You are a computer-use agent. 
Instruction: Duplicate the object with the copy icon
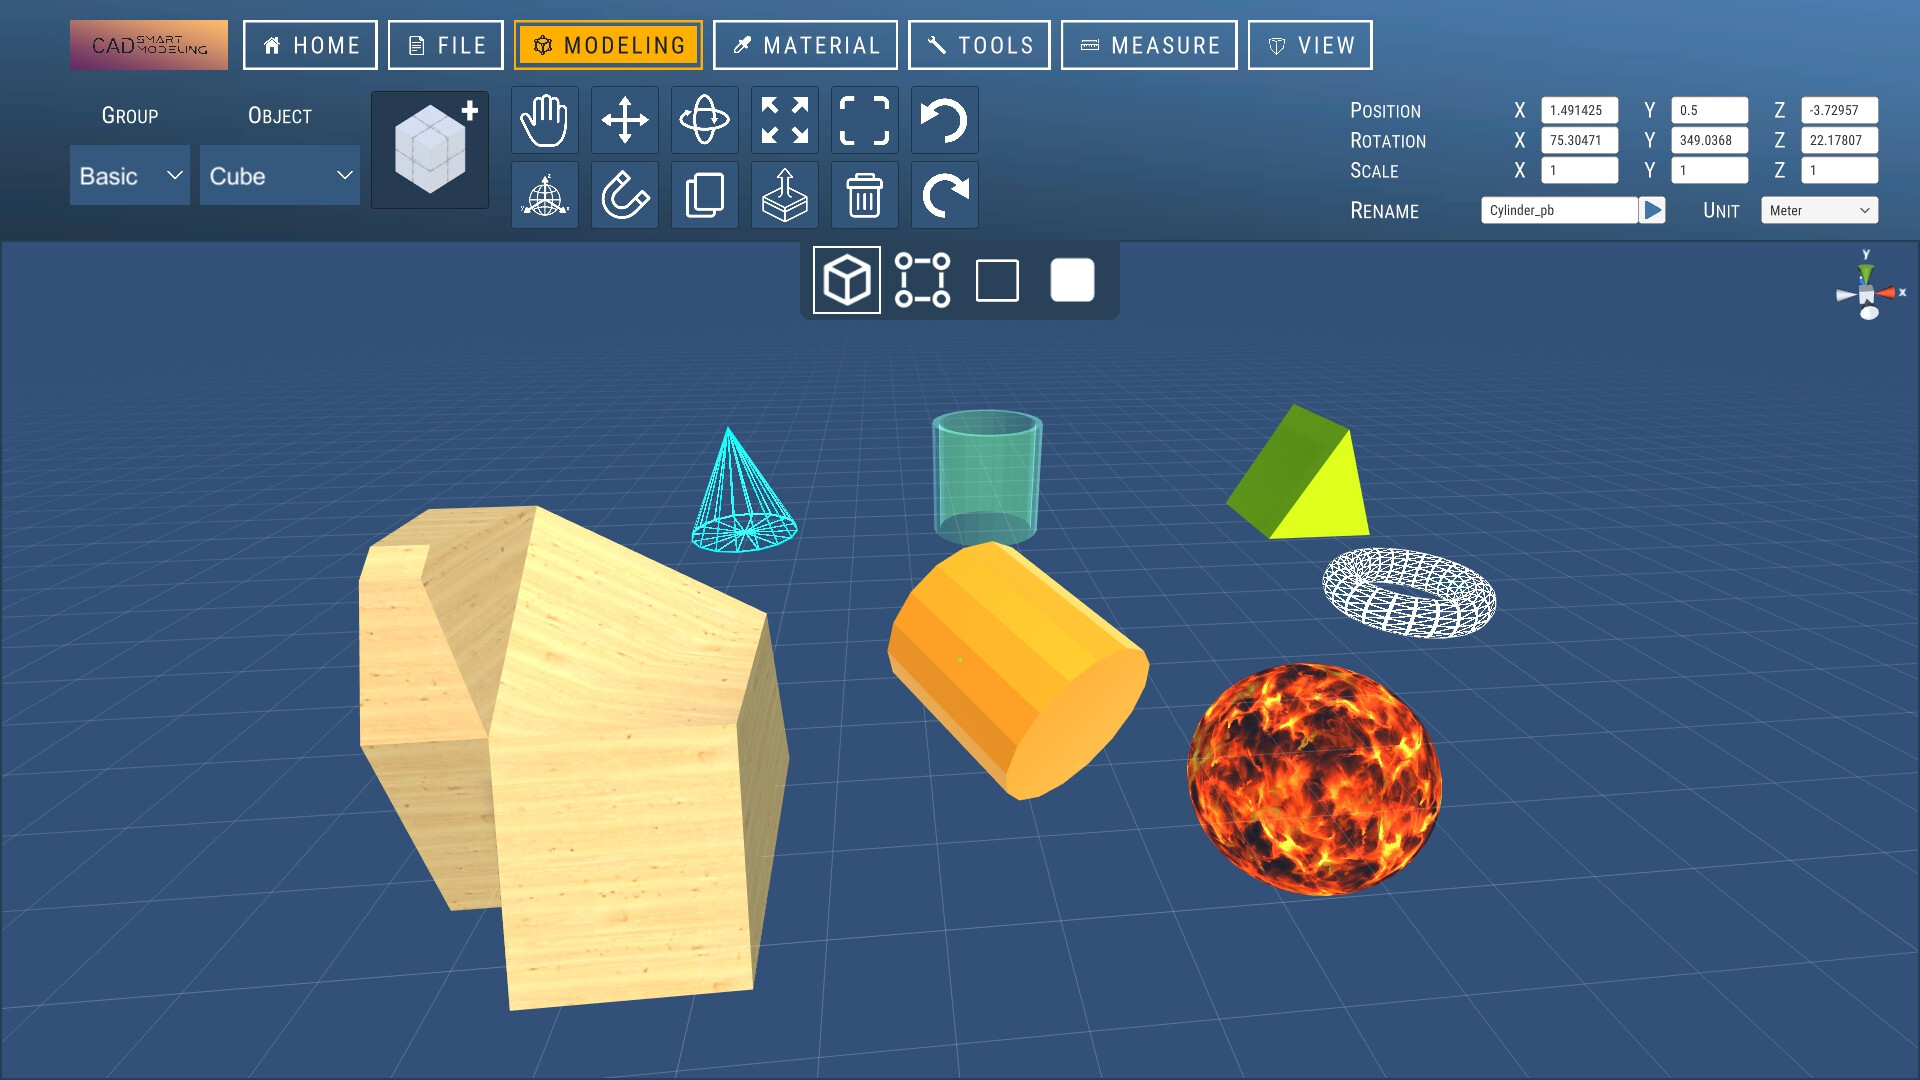(x=704, y=194)
